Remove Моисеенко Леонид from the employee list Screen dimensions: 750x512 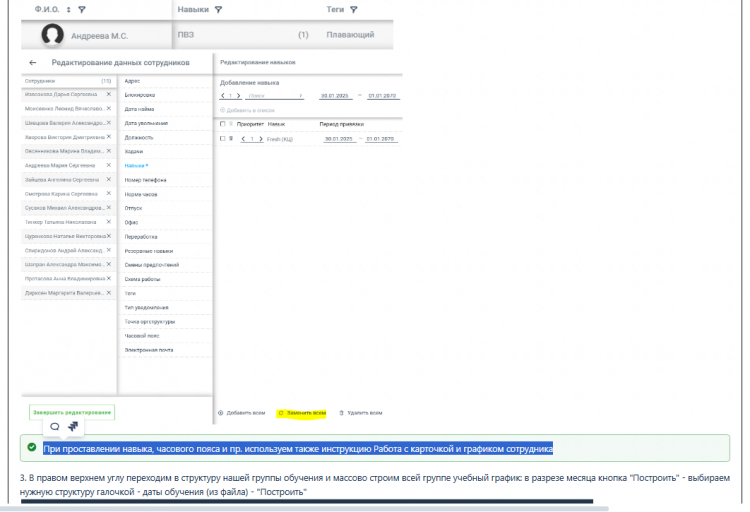tap(109, 109)
